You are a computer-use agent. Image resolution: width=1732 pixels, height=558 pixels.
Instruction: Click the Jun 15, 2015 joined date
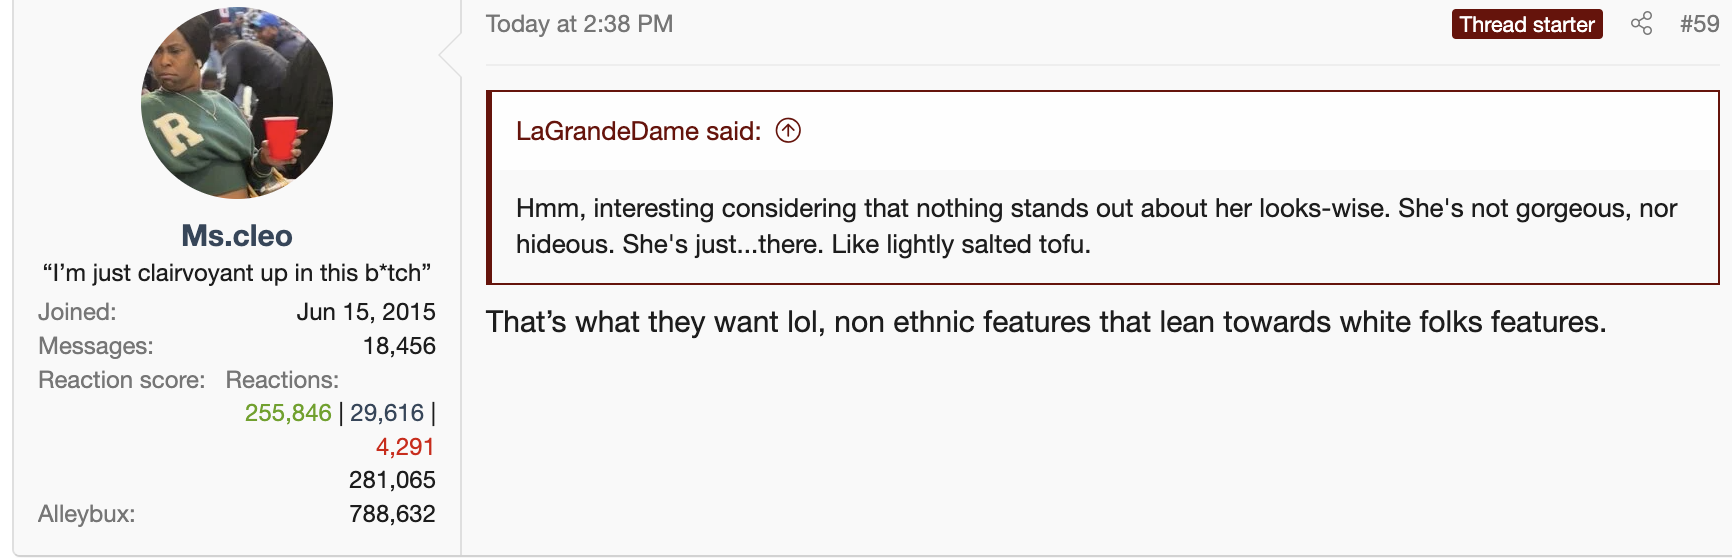(366, 312)
